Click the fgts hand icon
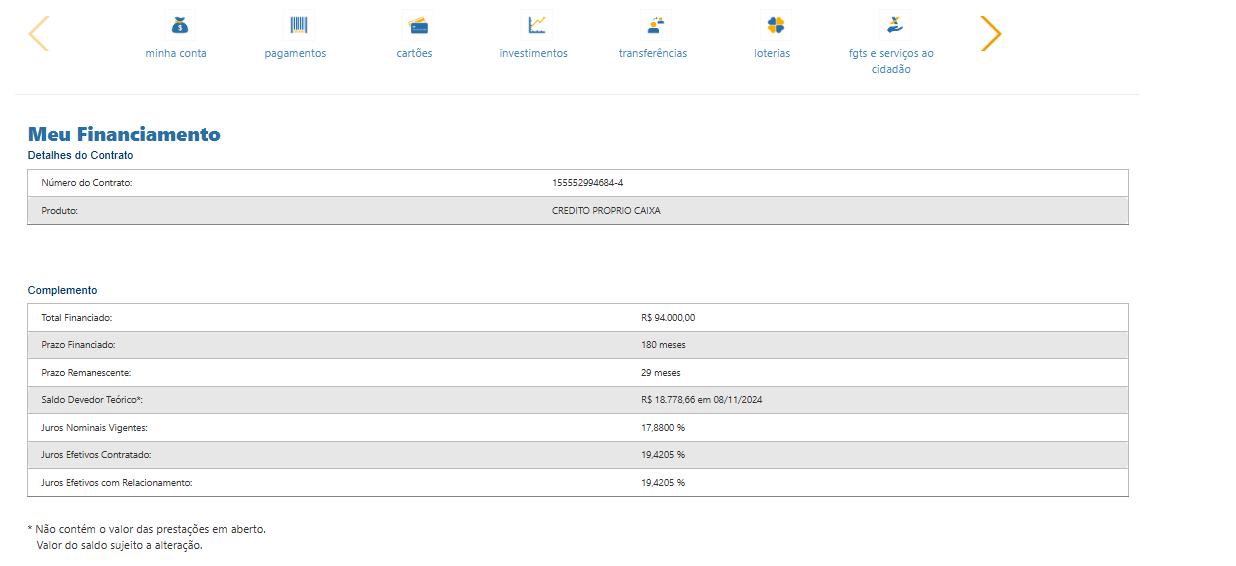The width and height of the screenshot is (1236, 566). tap(893, 24)
